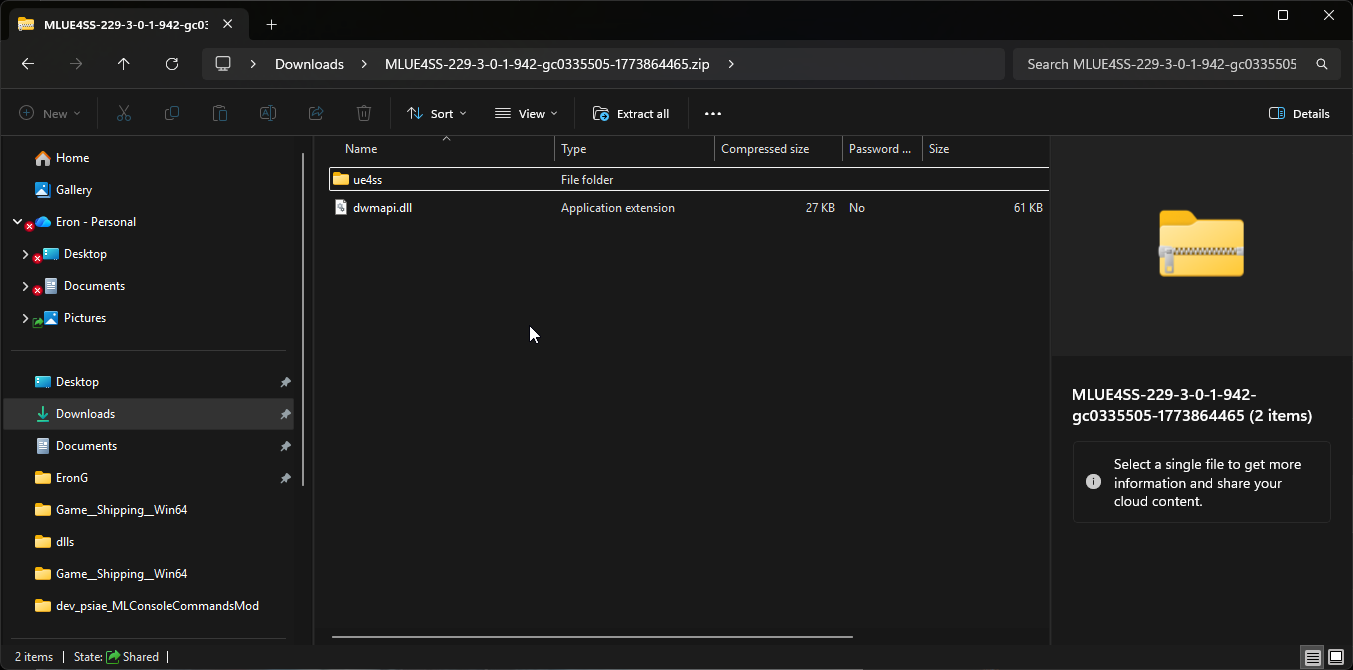Open the View dropdown menu
The image size is (1353, 670).
[526, 114]
